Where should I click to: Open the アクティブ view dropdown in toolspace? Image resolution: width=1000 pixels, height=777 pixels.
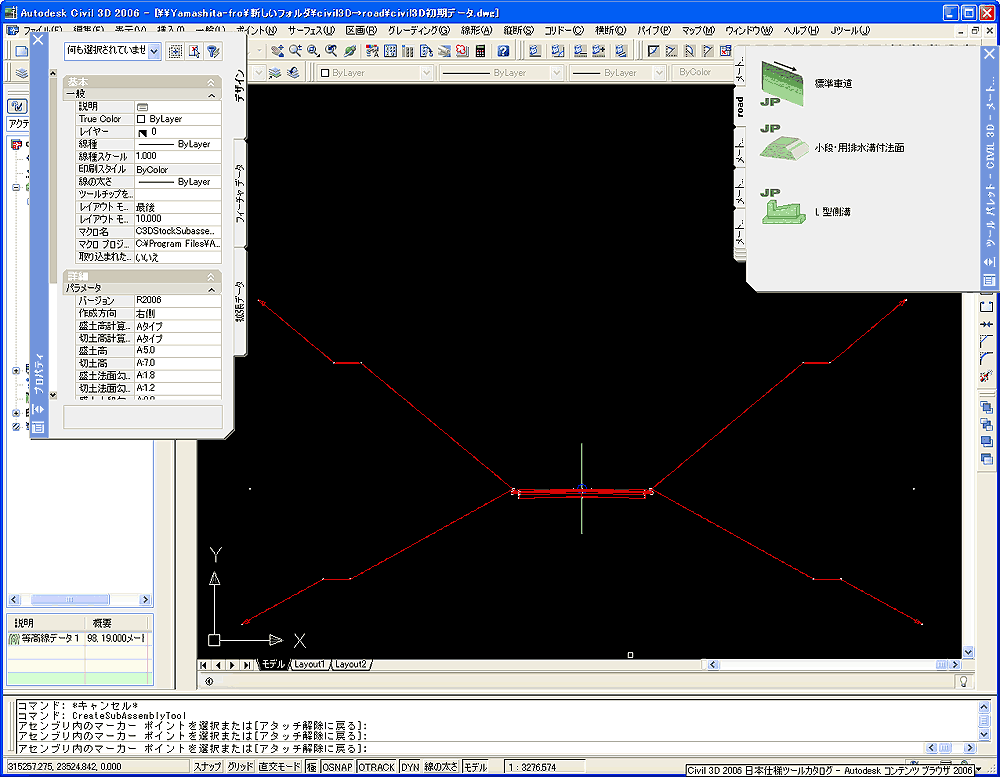(x=18, y=123)
